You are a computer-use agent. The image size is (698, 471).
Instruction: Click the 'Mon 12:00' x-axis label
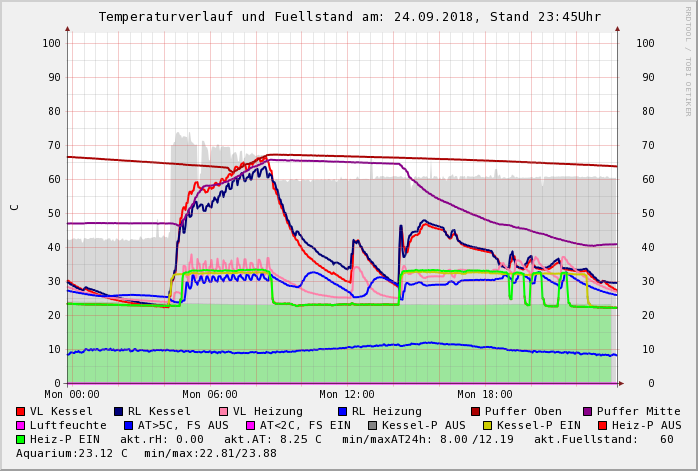[347, 394]
